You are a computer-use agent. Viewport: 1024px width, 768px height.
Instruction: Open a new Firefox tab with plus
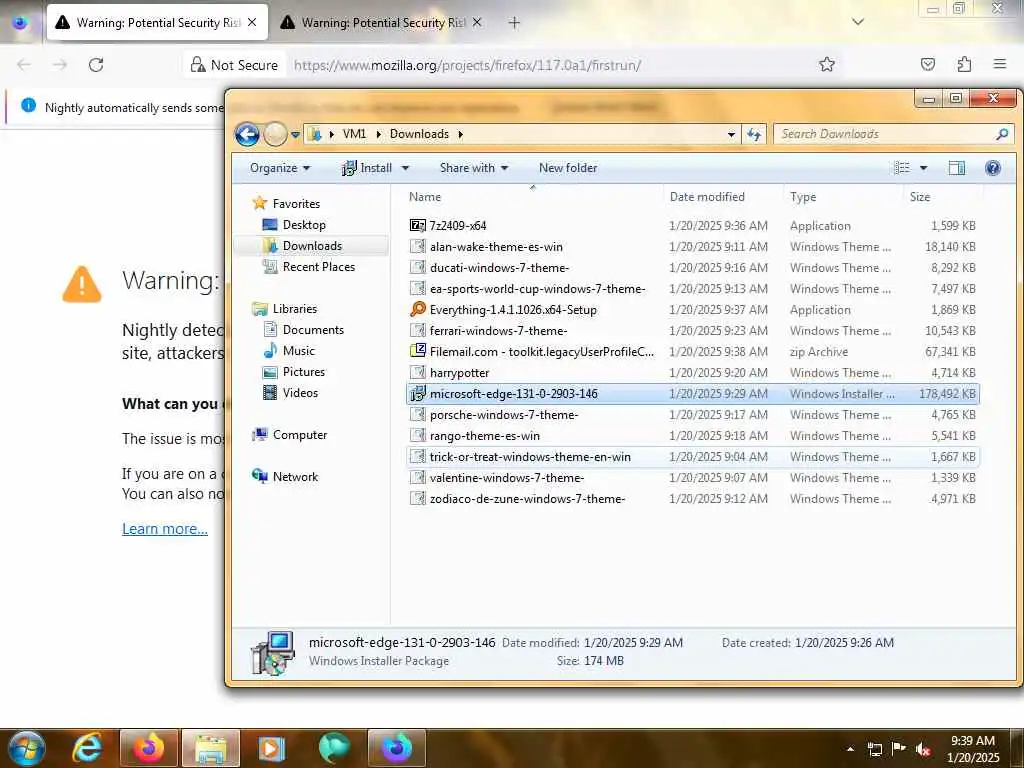pyautogui.click(x=515, y=23)
